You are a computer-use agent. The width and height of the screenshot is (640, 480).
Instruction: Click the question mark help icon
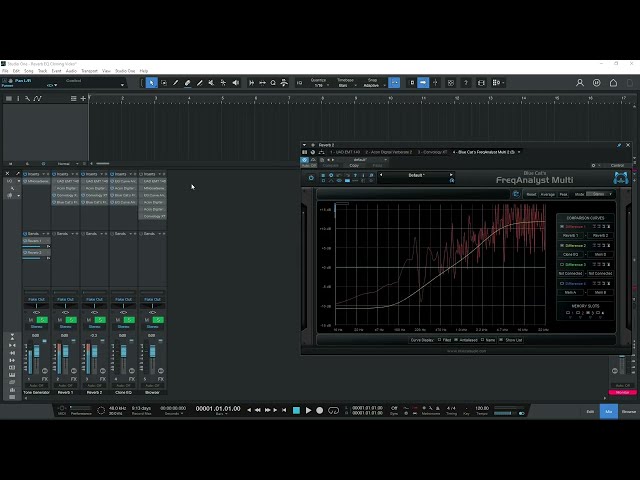point(466,83)
